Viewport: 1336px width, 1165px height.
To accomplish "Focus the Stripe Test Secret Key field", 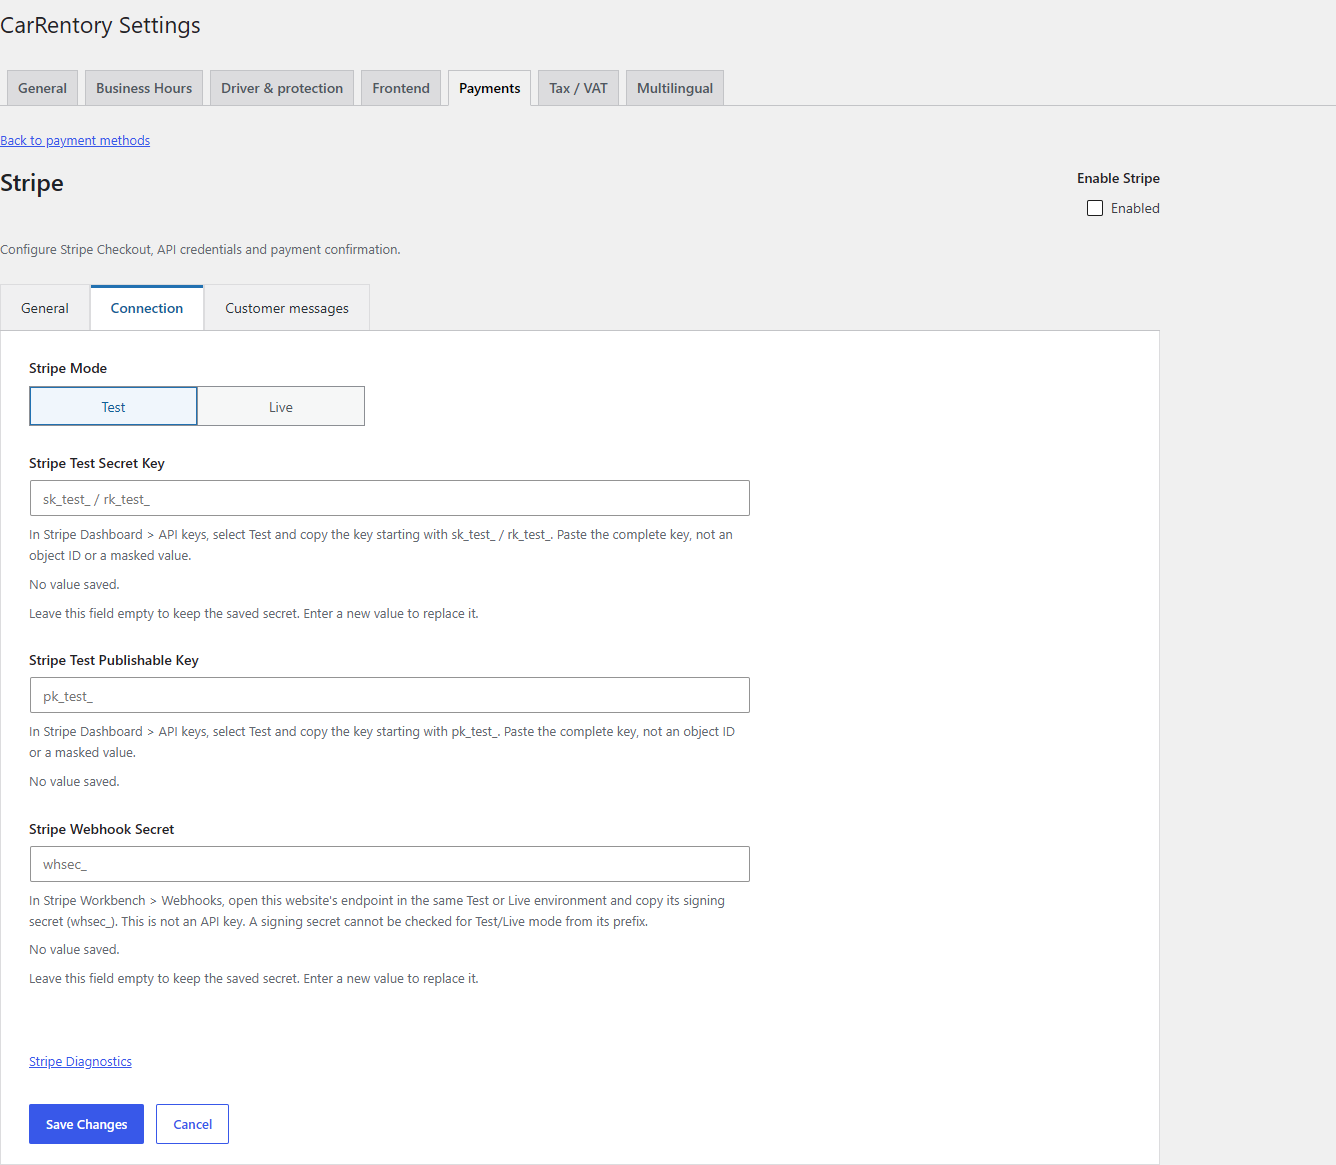I will [390, 498].
